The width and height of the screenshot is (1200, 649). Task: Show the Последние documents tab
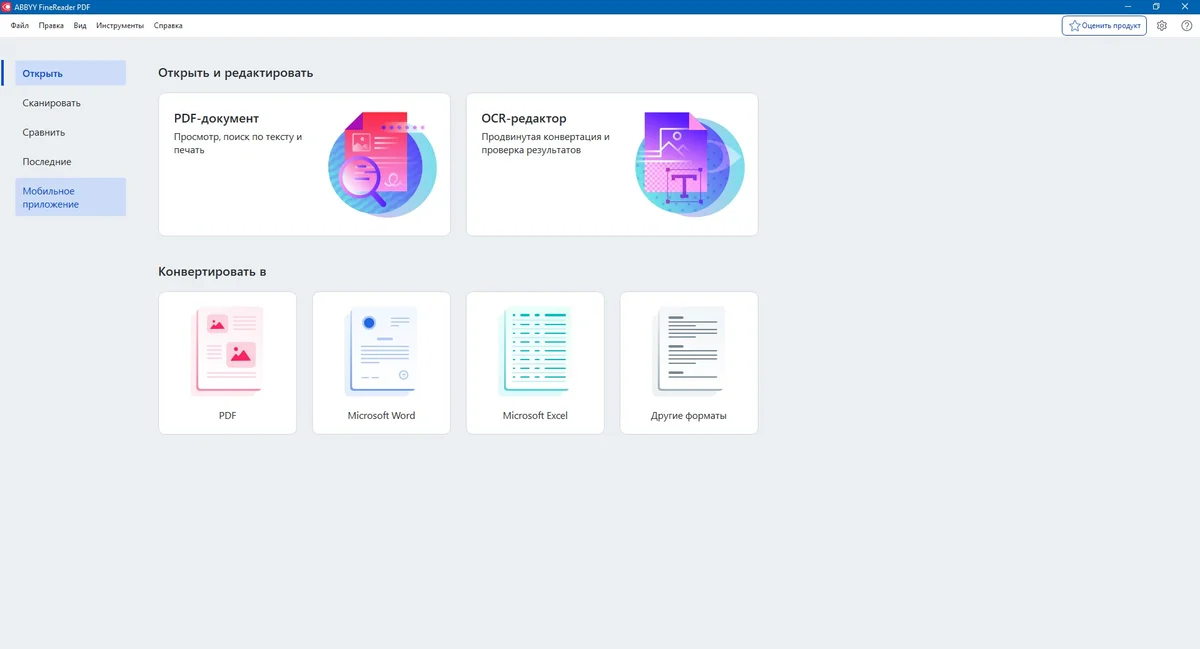coord(70,161)
